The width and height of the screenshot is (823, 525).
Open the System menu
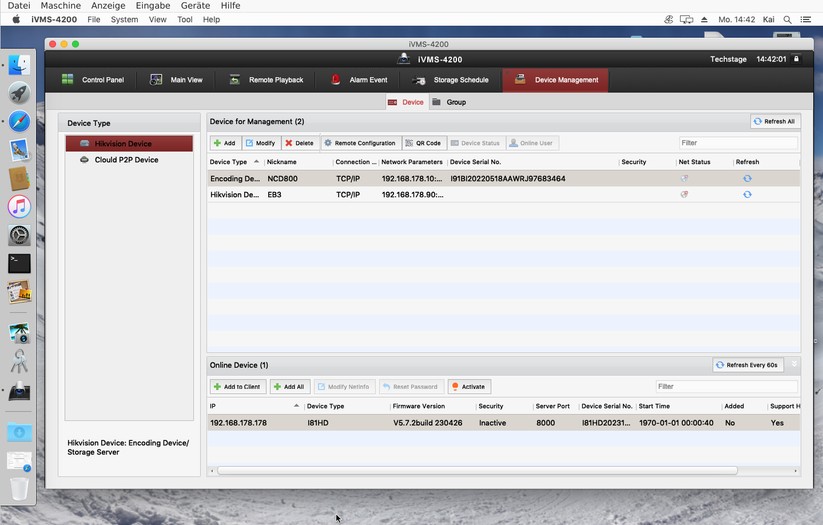click(x=124, y=19)
